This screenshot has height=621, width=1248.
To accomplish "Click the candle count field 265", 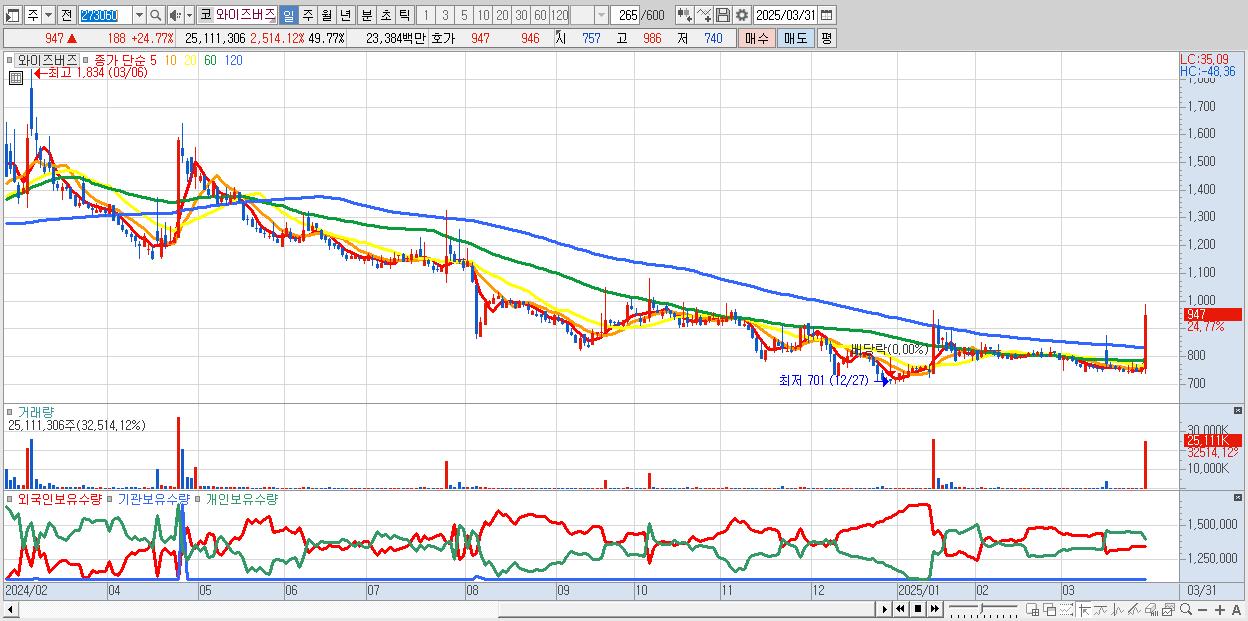I will (x=623, y=15).
